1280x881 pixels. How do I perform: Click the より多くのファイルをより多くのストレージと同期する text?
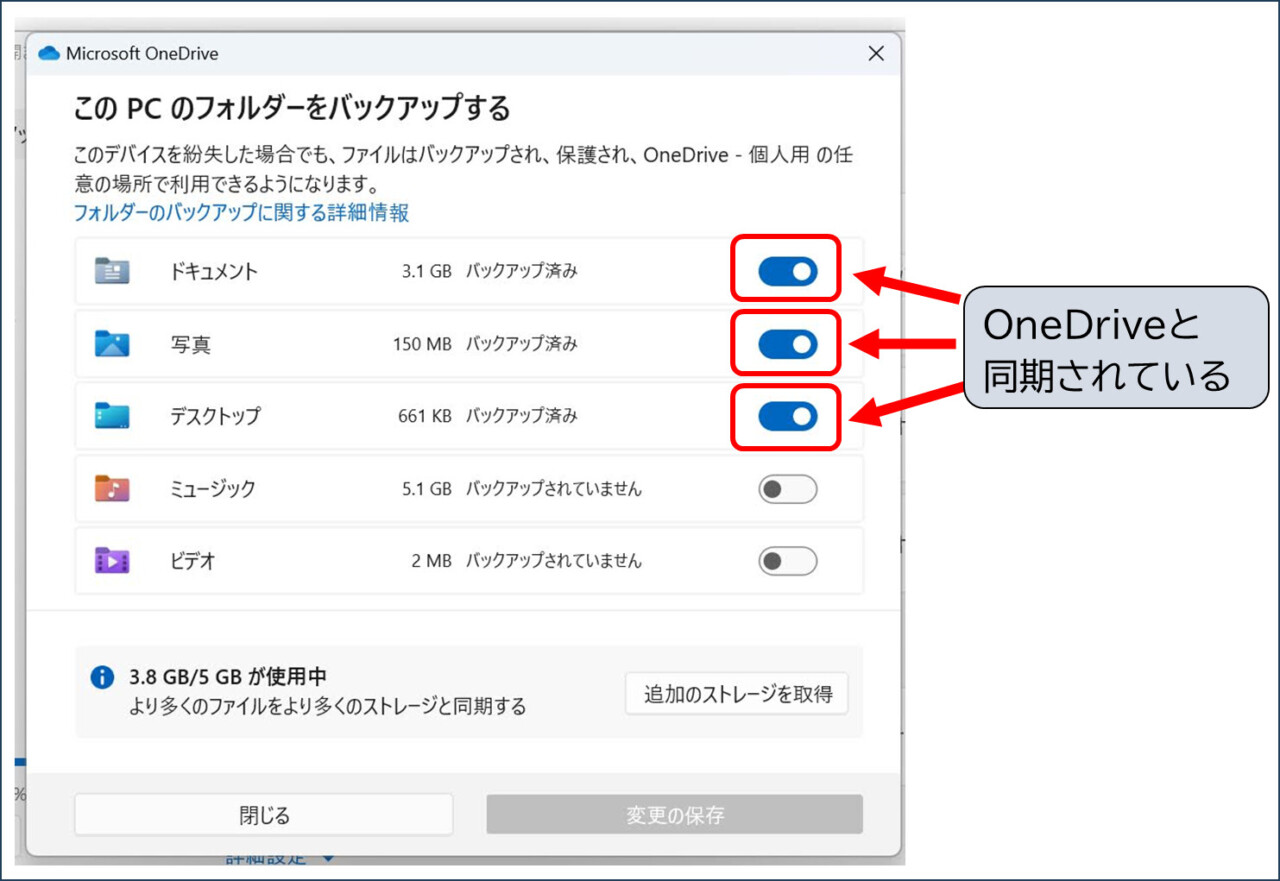327,707
